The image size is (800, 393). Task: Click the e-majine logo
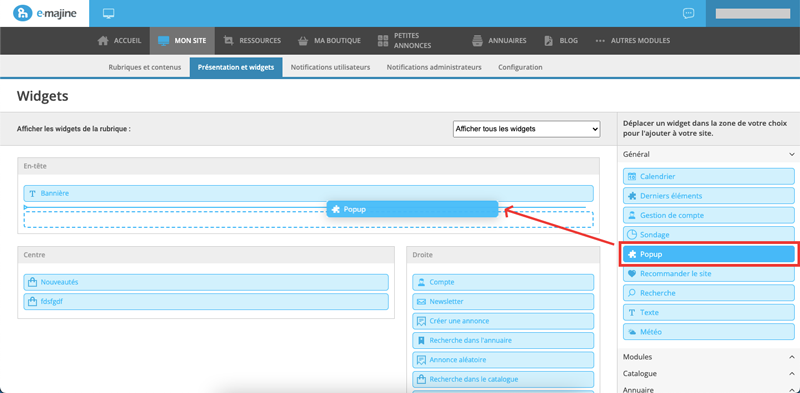tap(44, 13)
